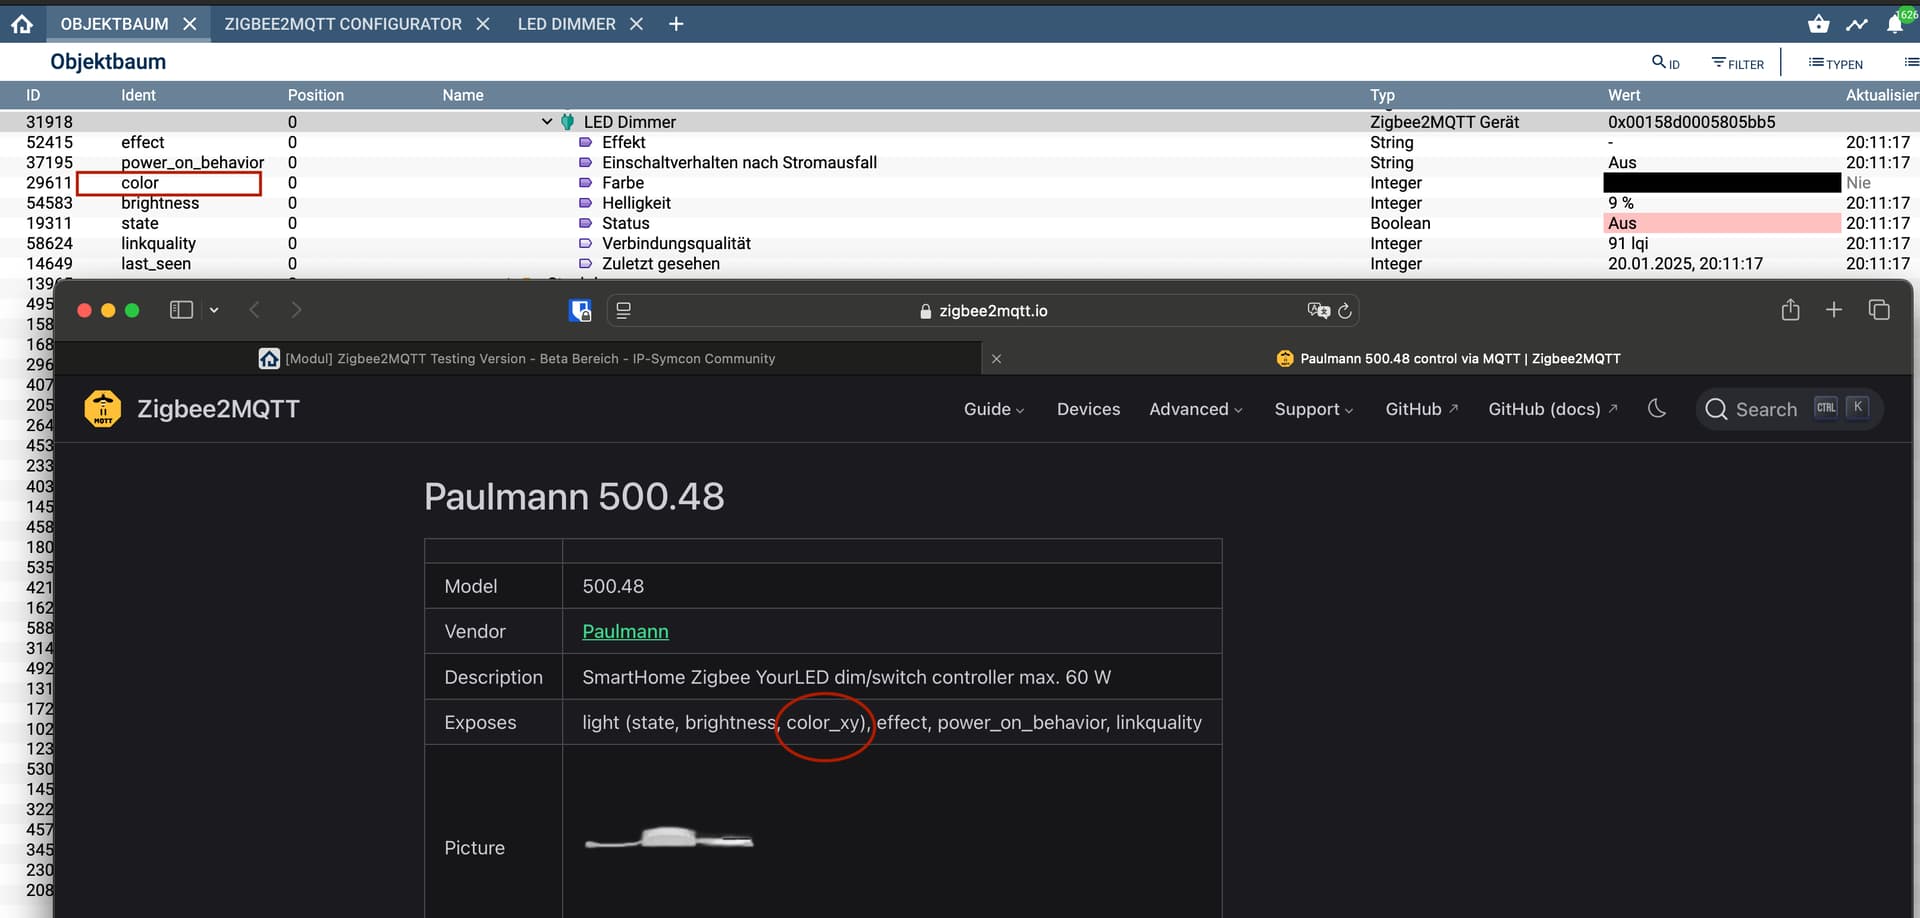Open the store basket icon
Viewport: 1920px width, 918px height.
click(x=1819, y=24)
